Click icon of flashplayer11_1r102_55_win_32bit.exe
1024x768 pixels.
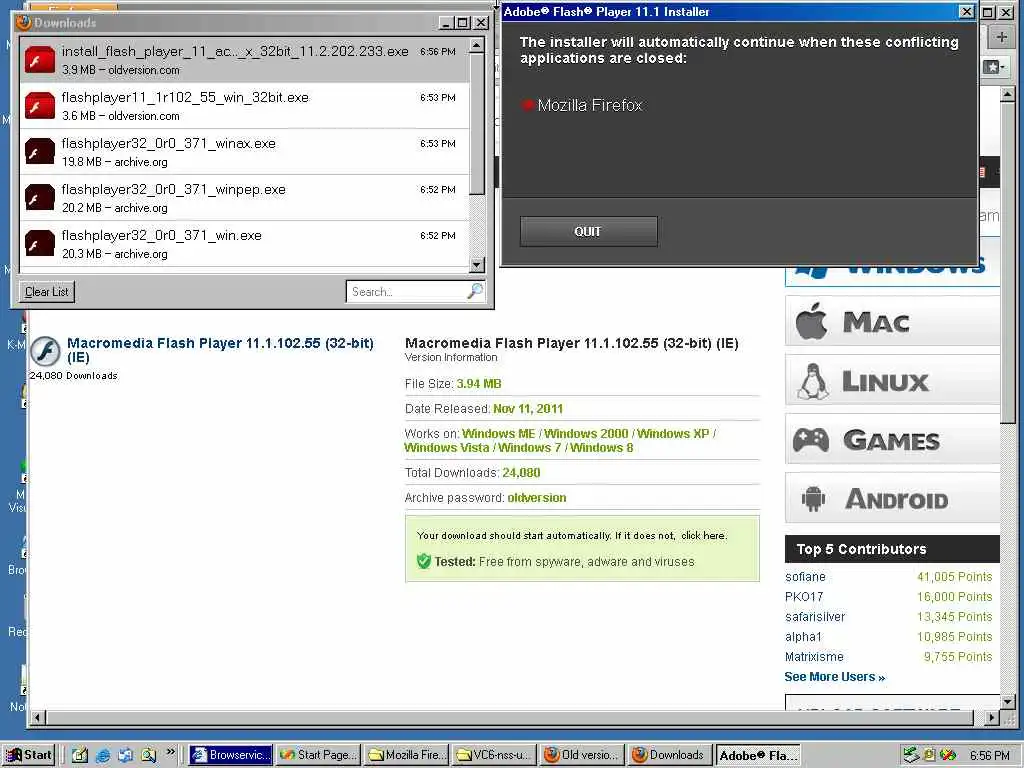(x=40, y=105)
